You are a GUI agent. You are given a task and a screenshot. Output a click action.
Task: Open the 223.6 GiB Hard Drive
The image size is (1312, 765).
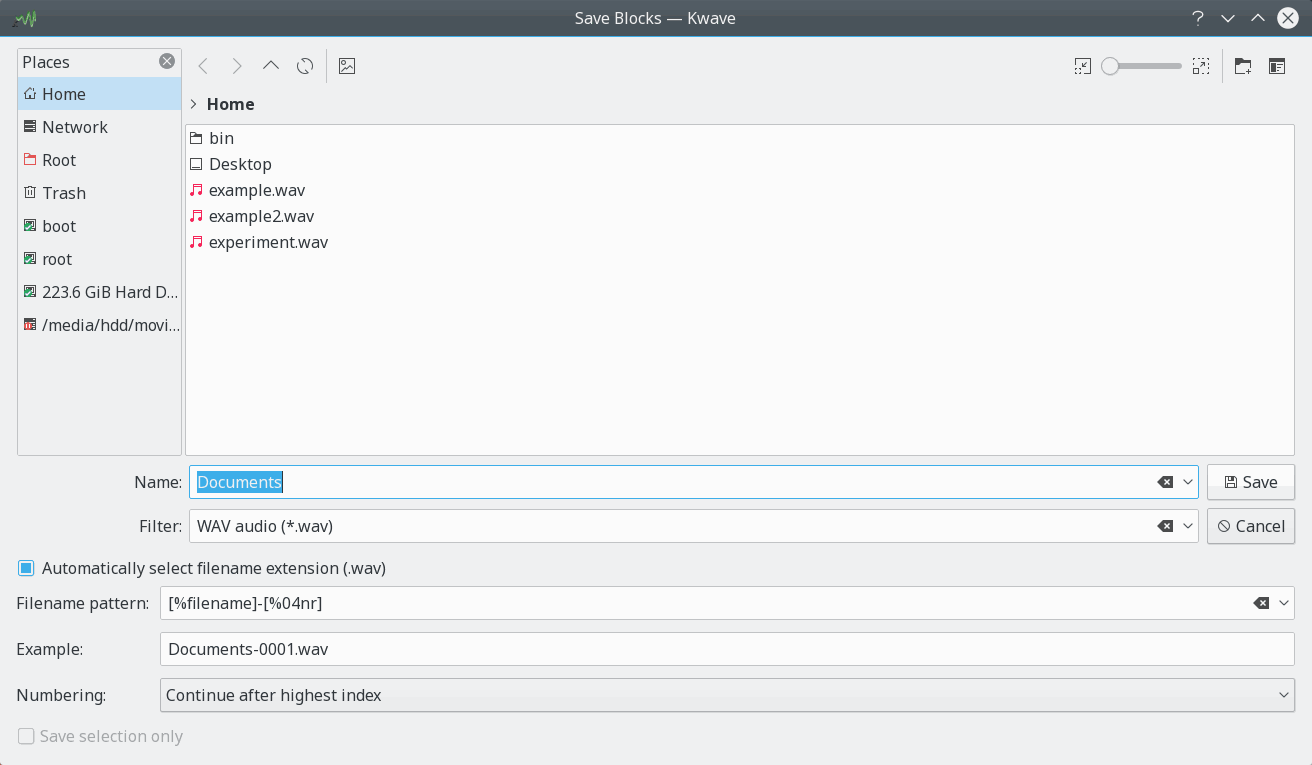tap(98, 292)
